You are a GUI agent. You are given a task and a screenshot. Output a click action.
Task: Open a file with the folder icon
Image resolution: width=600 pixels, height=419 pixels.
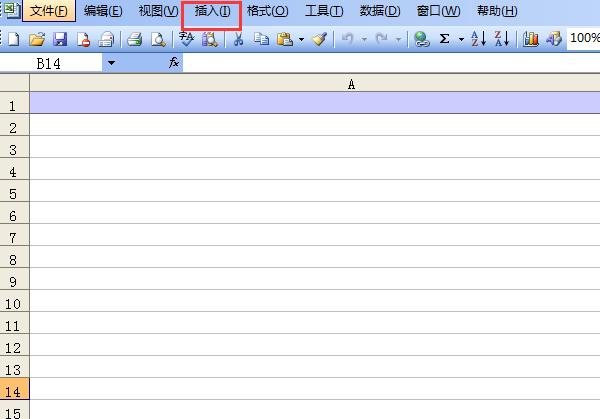[x=37, y=39]
